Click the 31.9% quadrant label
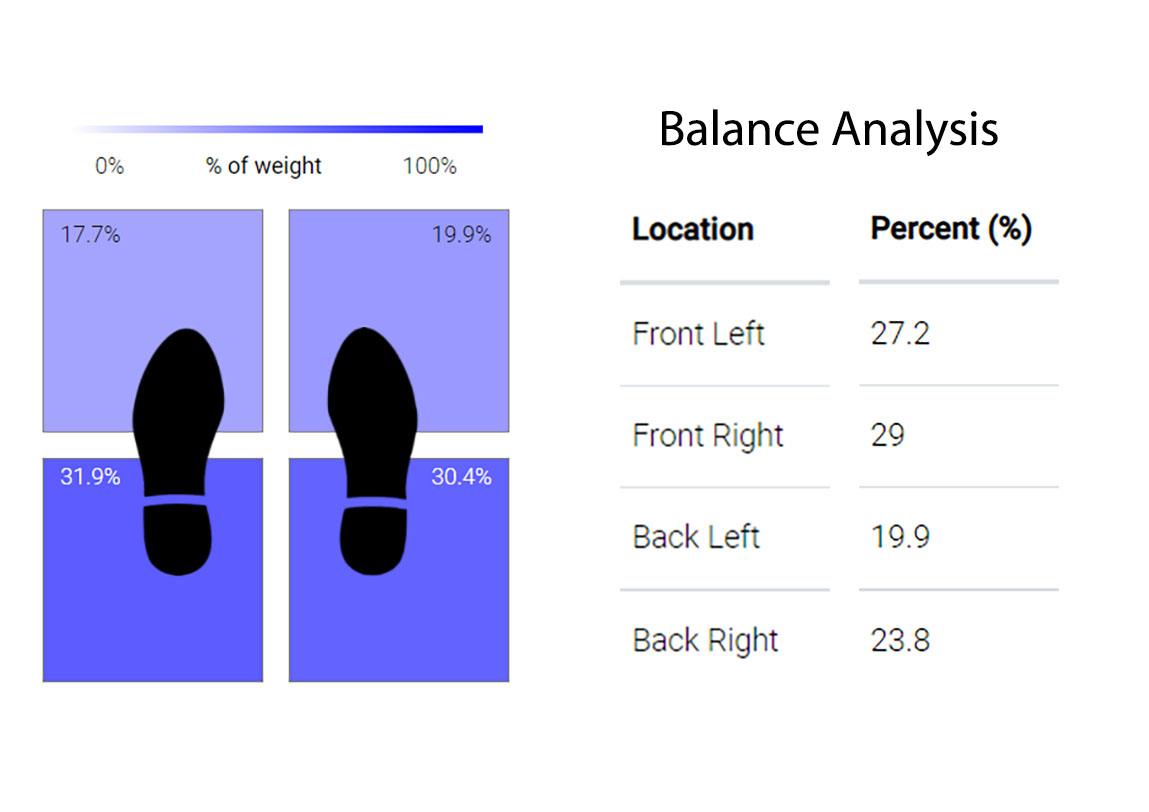 (90, 477)
